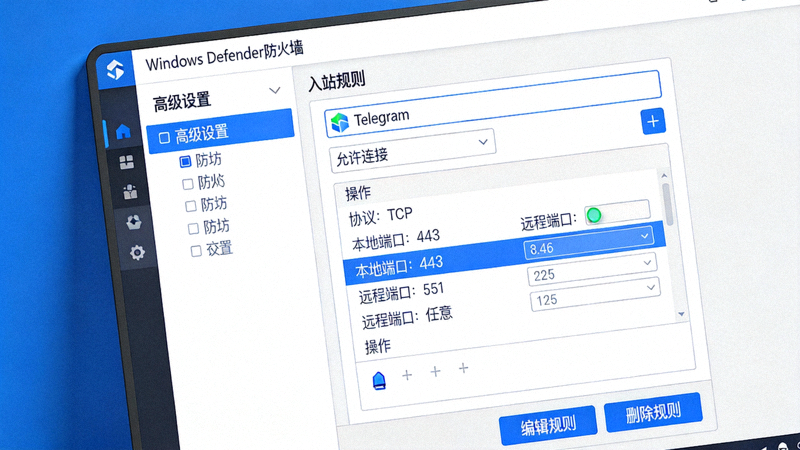800x450 pixels.
Task: Select the package box icon in sidebar
Action: tap(130, 192)
